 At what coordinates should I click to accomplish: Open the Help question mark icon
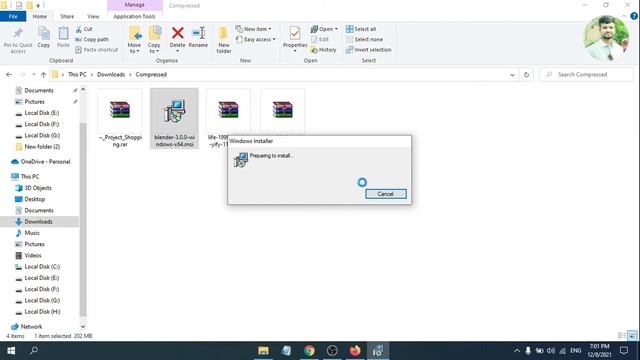tap(634, 16)
